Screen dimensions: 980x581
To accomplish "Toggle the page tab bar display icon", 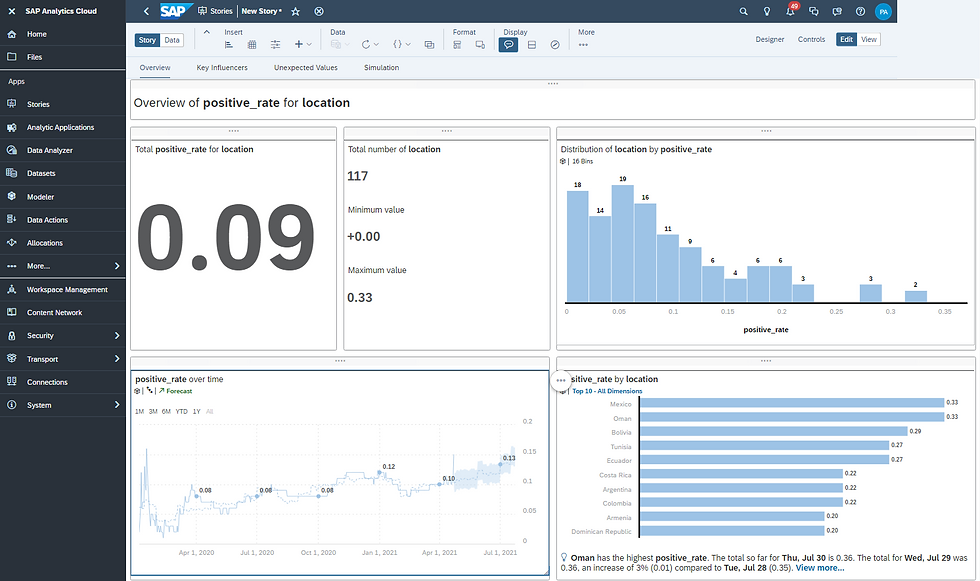I will (x=532, y=44).
